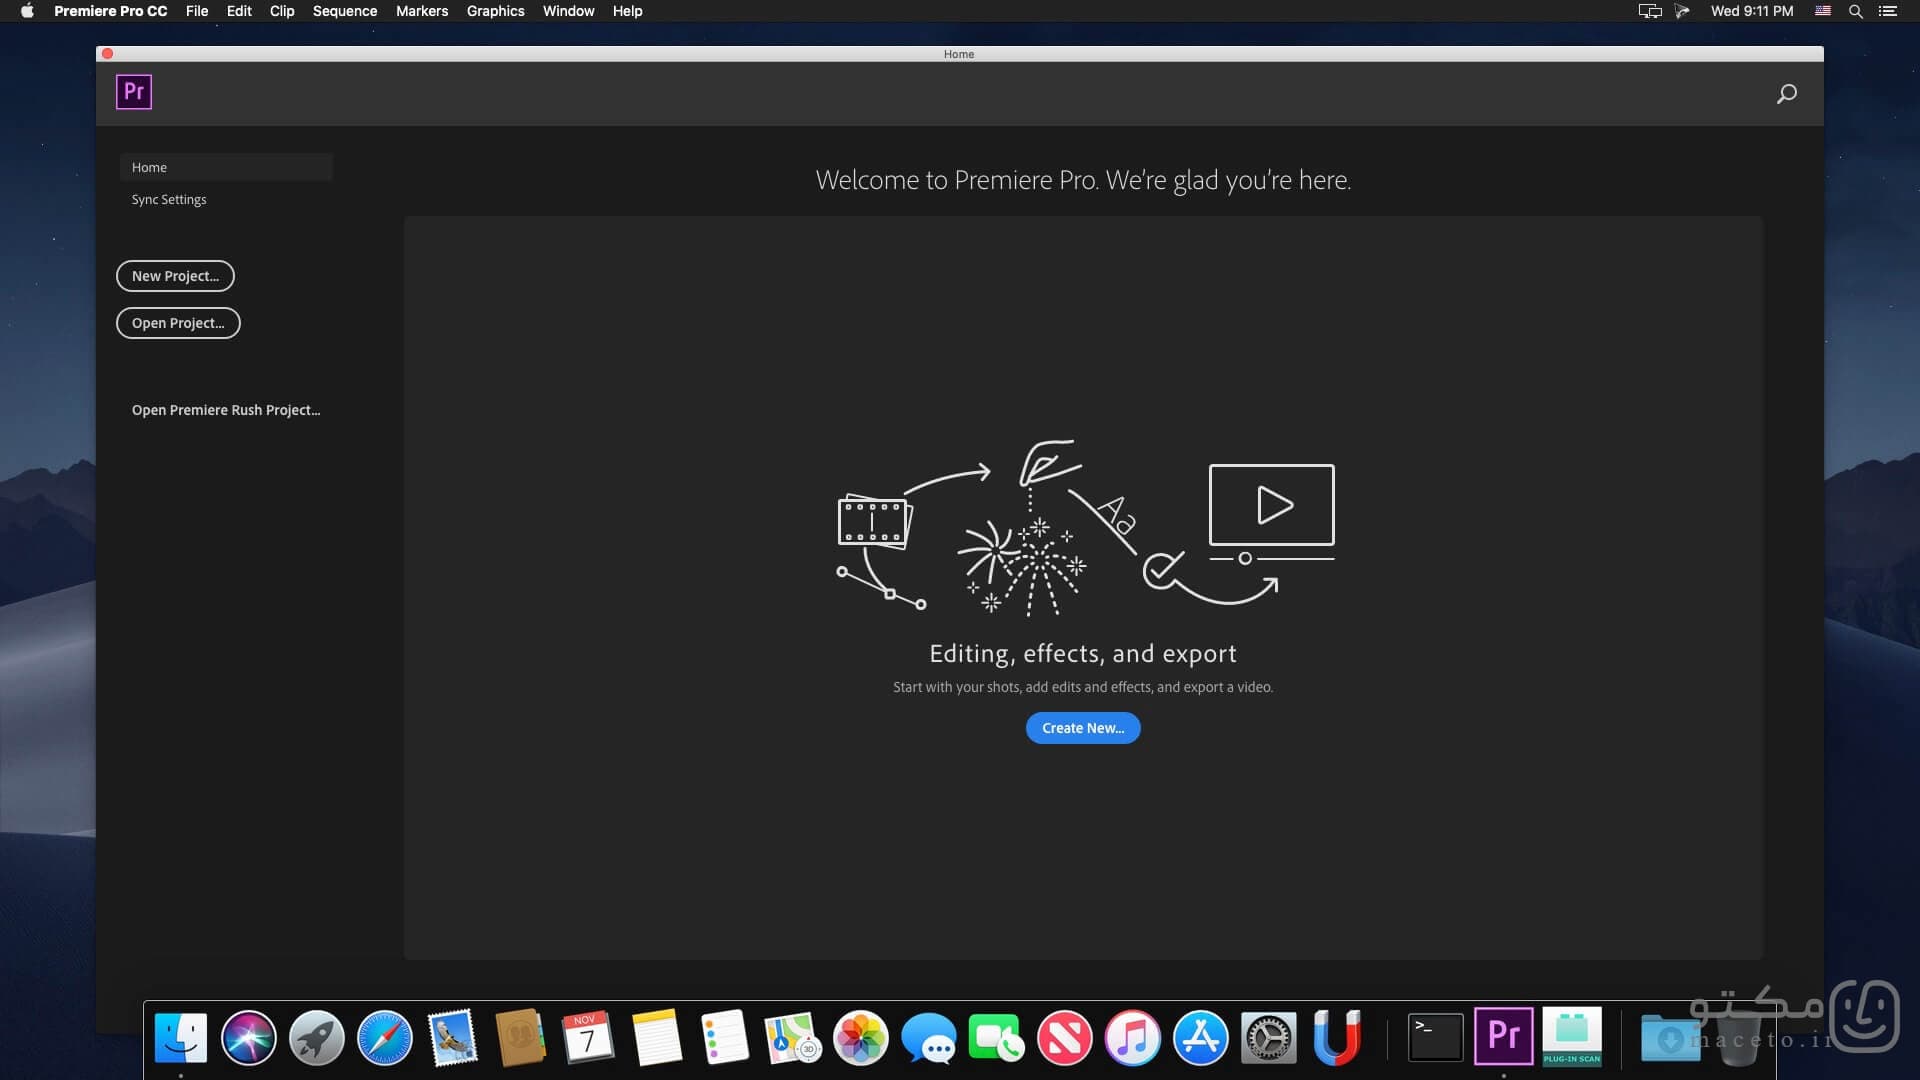Open App Store from the dock
The width and height of the screenshot is (1920, 1080).
[x=1200, y=1037]
